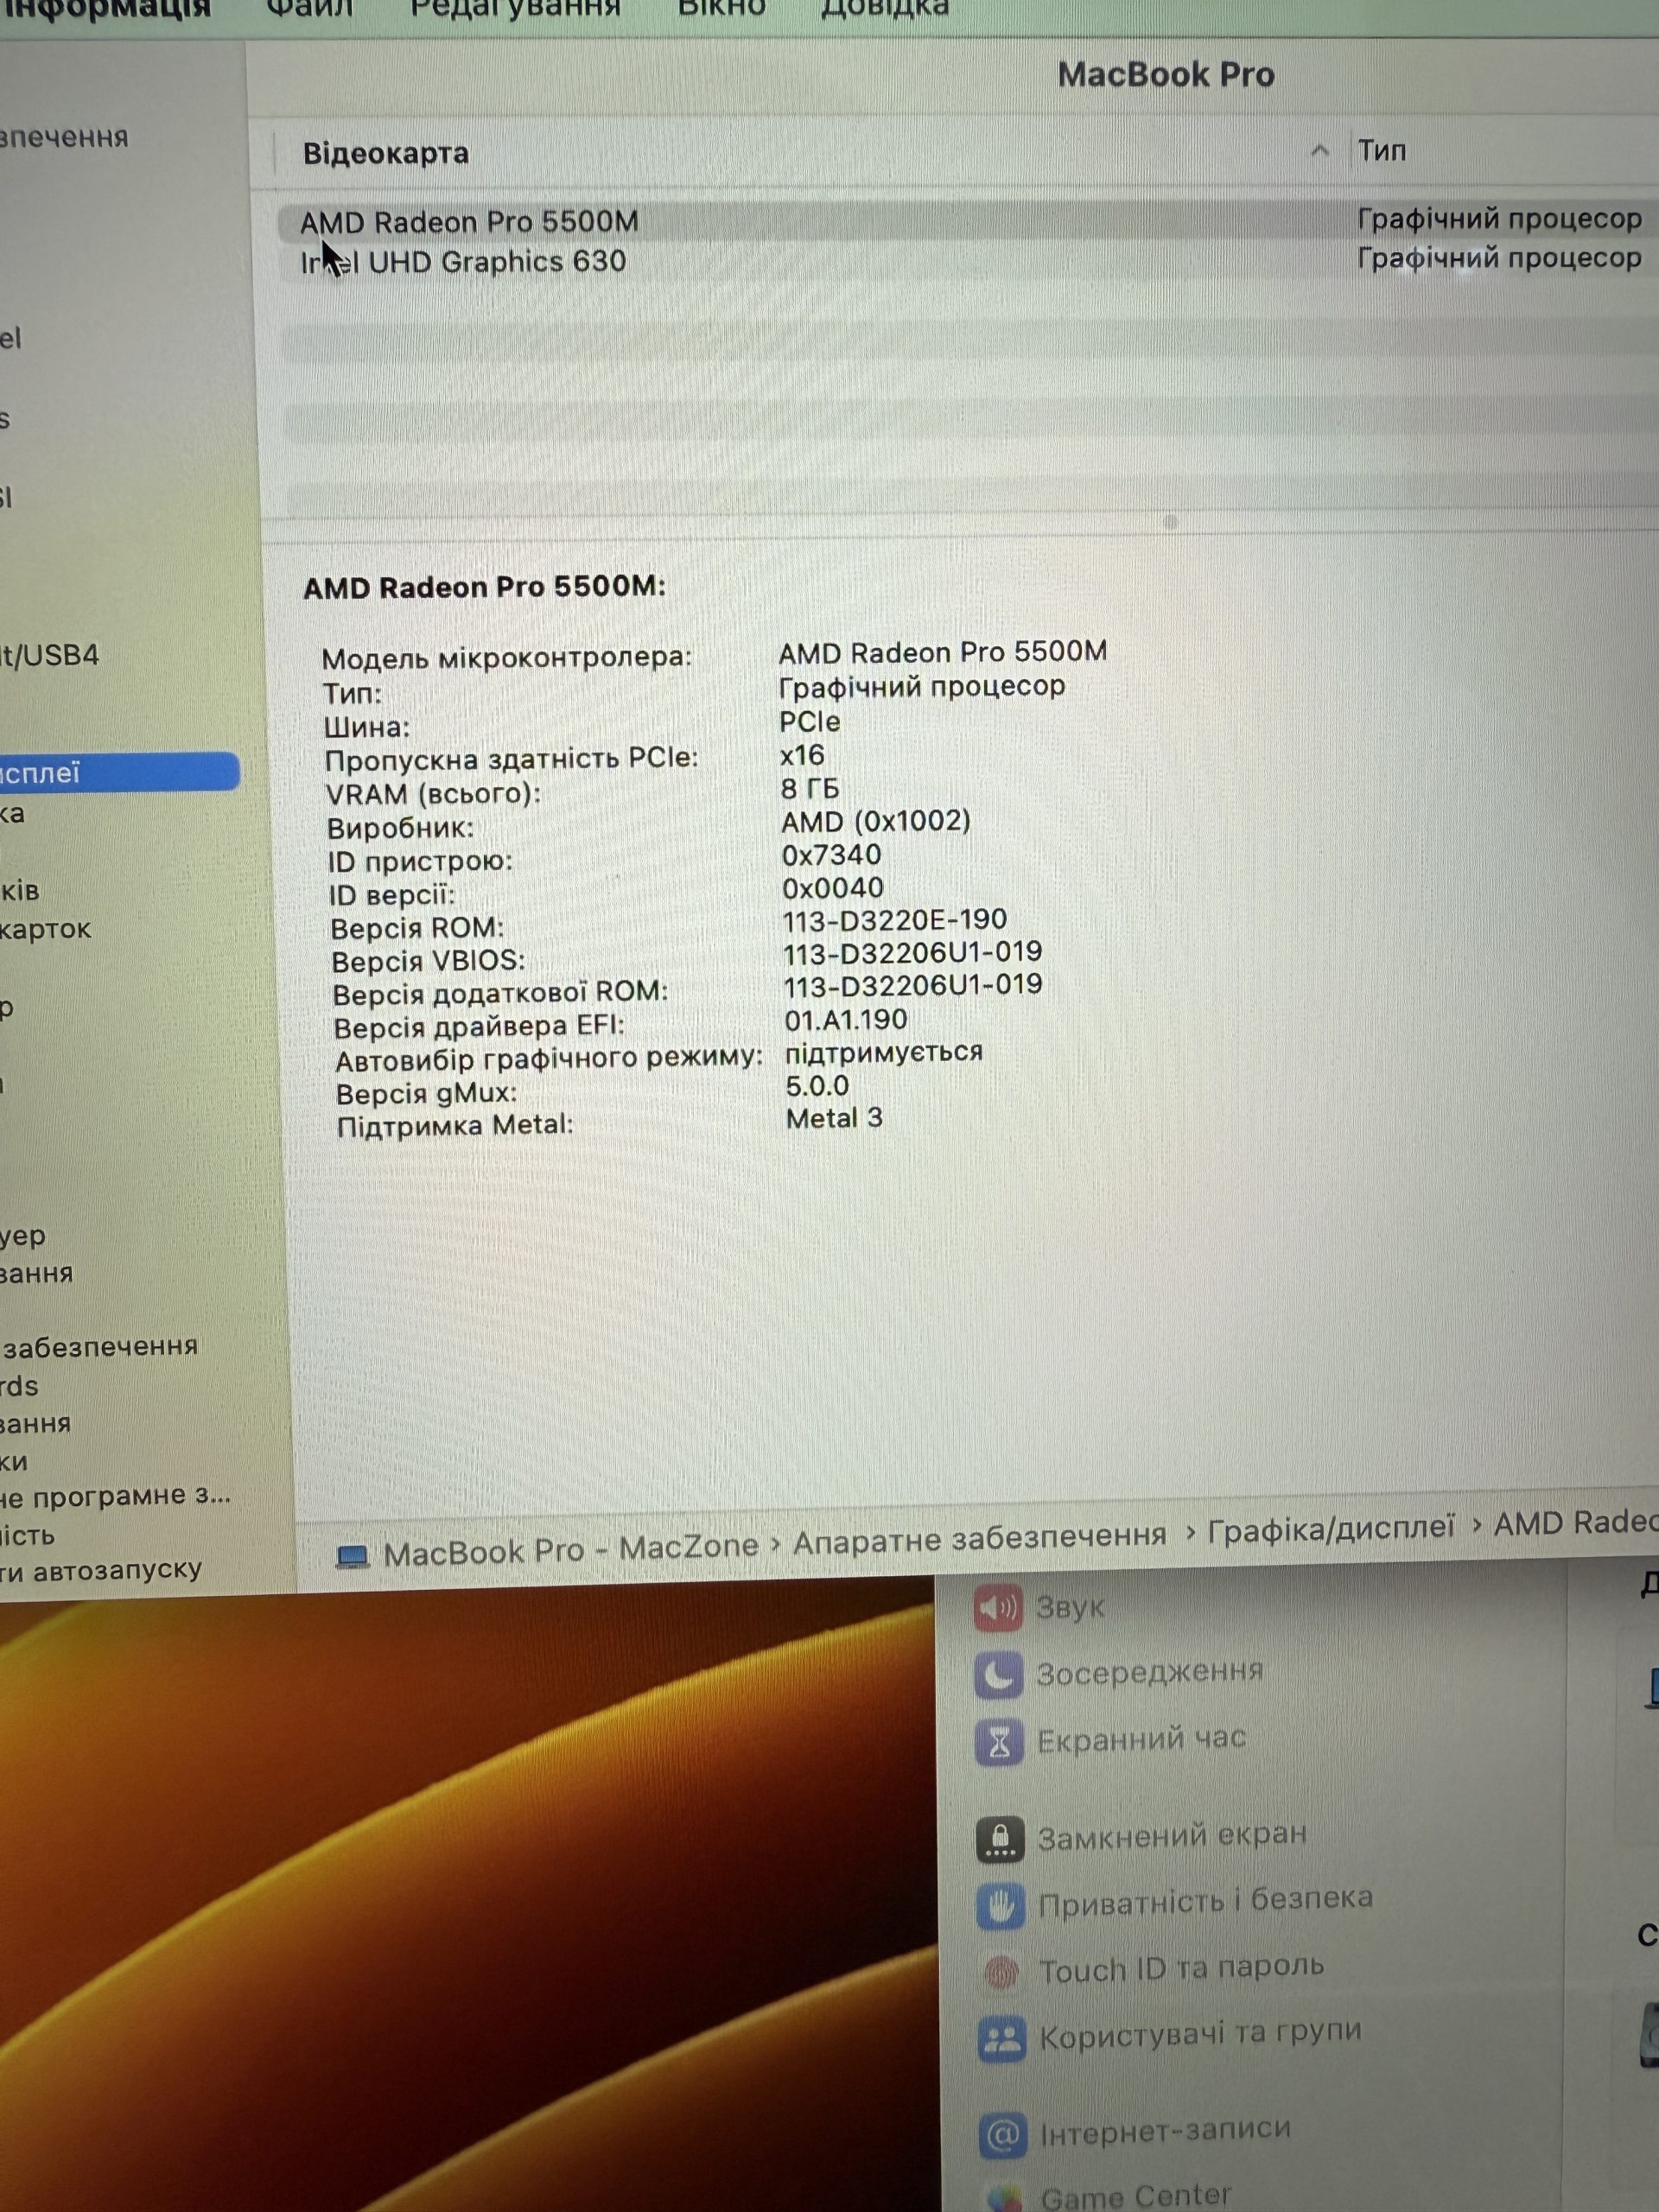Click MacBook Pro – MacZone in path bar
1659x2212 pixels.
point(570,1549)
